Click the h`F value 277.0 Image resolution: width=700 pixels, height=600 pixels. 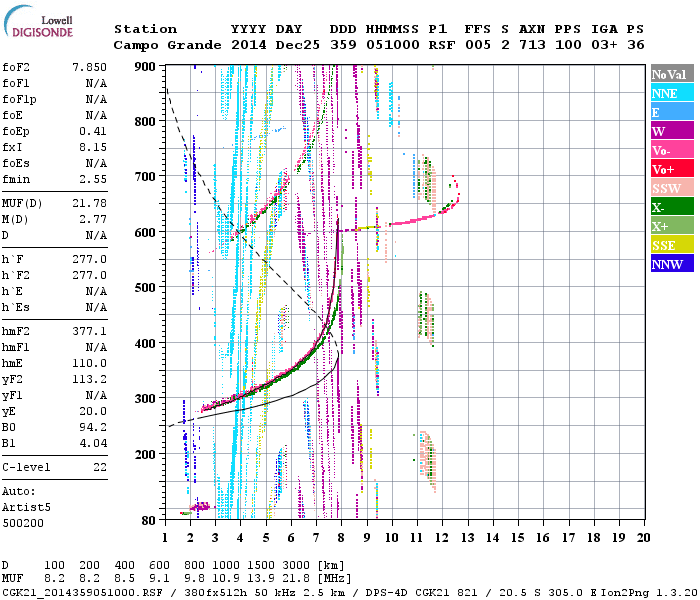pyautogui.click(x=89, y=259)
